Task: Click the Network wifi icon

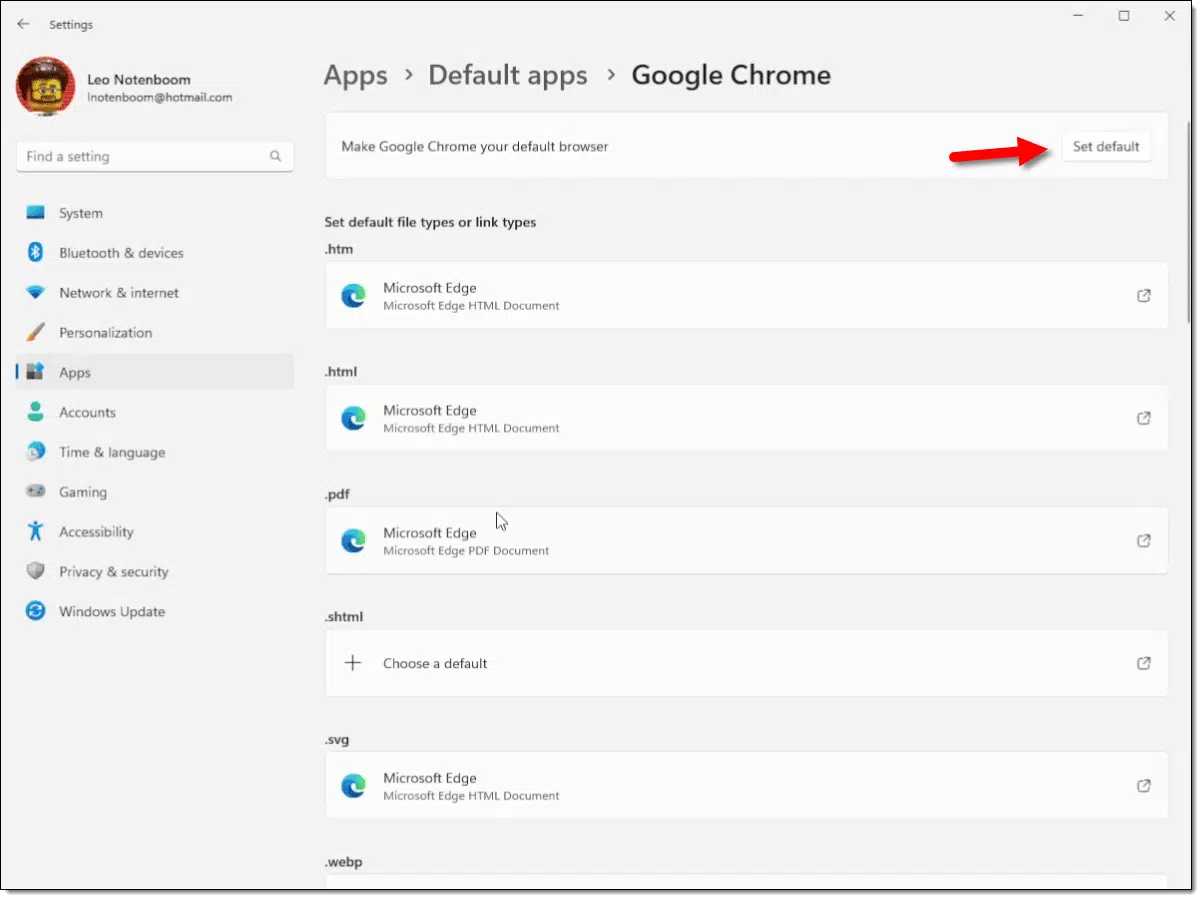Action: point(36,293)
